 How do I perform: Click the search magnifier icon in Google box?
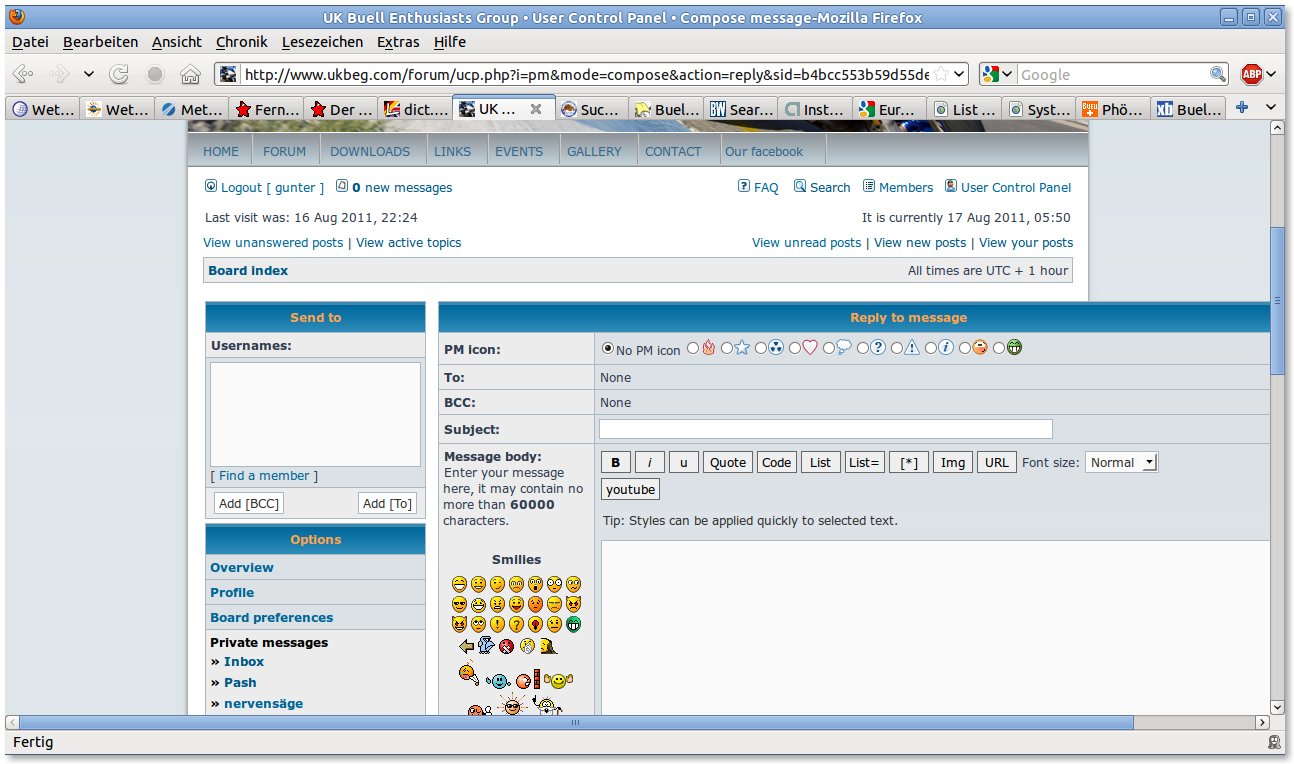click(x=1217, y=75)
